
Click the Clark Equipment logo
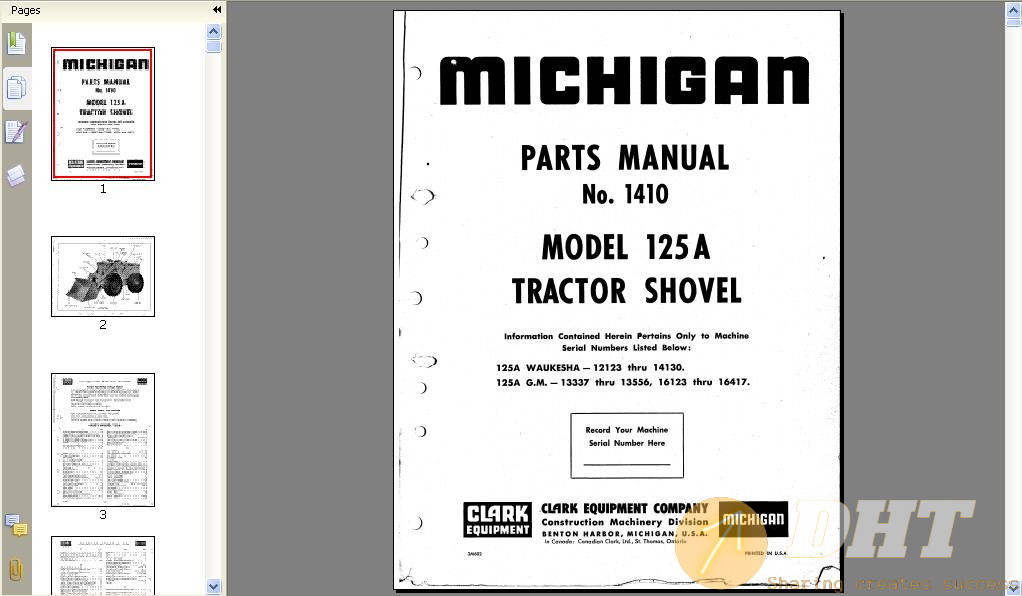[497, 520]
